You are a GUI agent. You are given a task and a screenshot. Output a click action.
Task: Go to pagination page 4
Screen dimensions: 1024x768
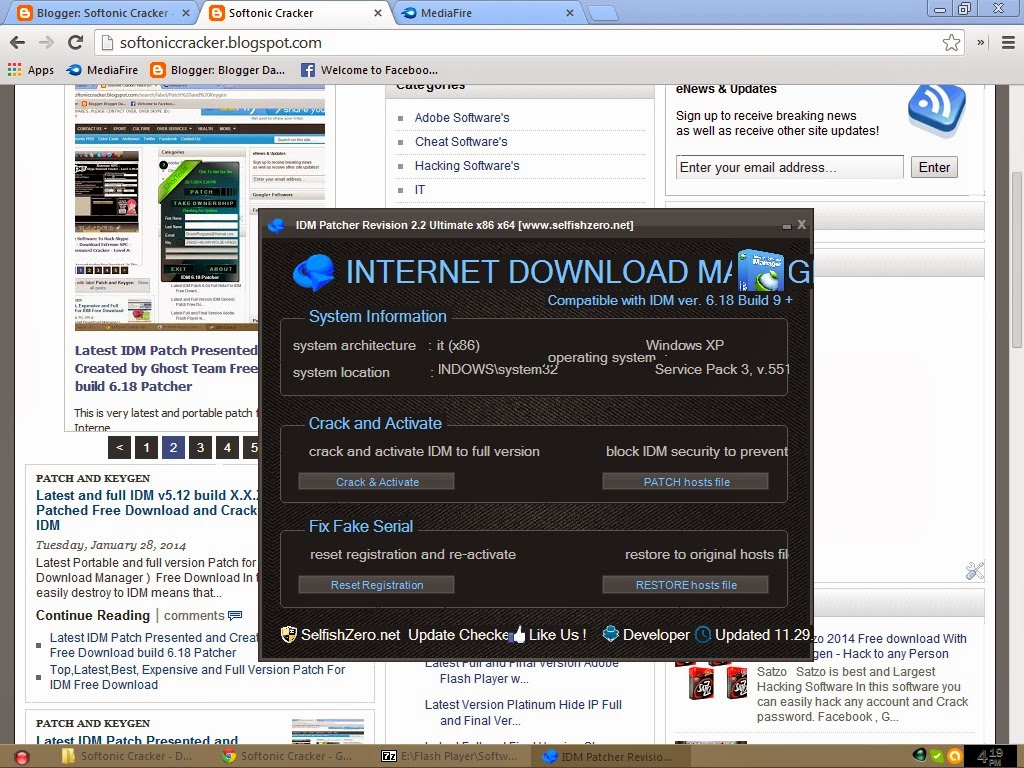[227, 447]
